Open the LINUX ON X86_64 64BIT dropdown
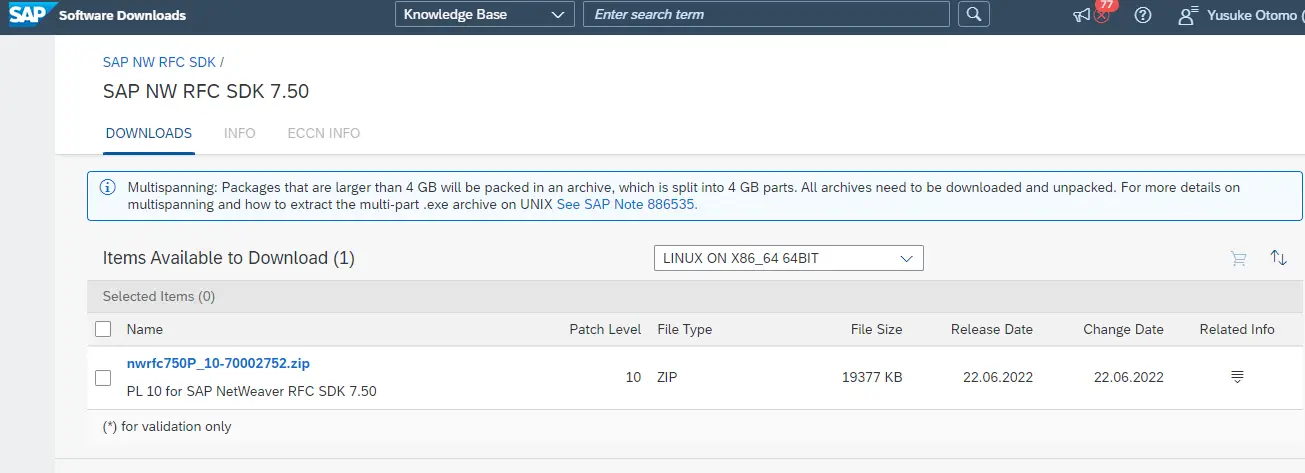This screenshot has height=473, width=1305. pos(788,258)
